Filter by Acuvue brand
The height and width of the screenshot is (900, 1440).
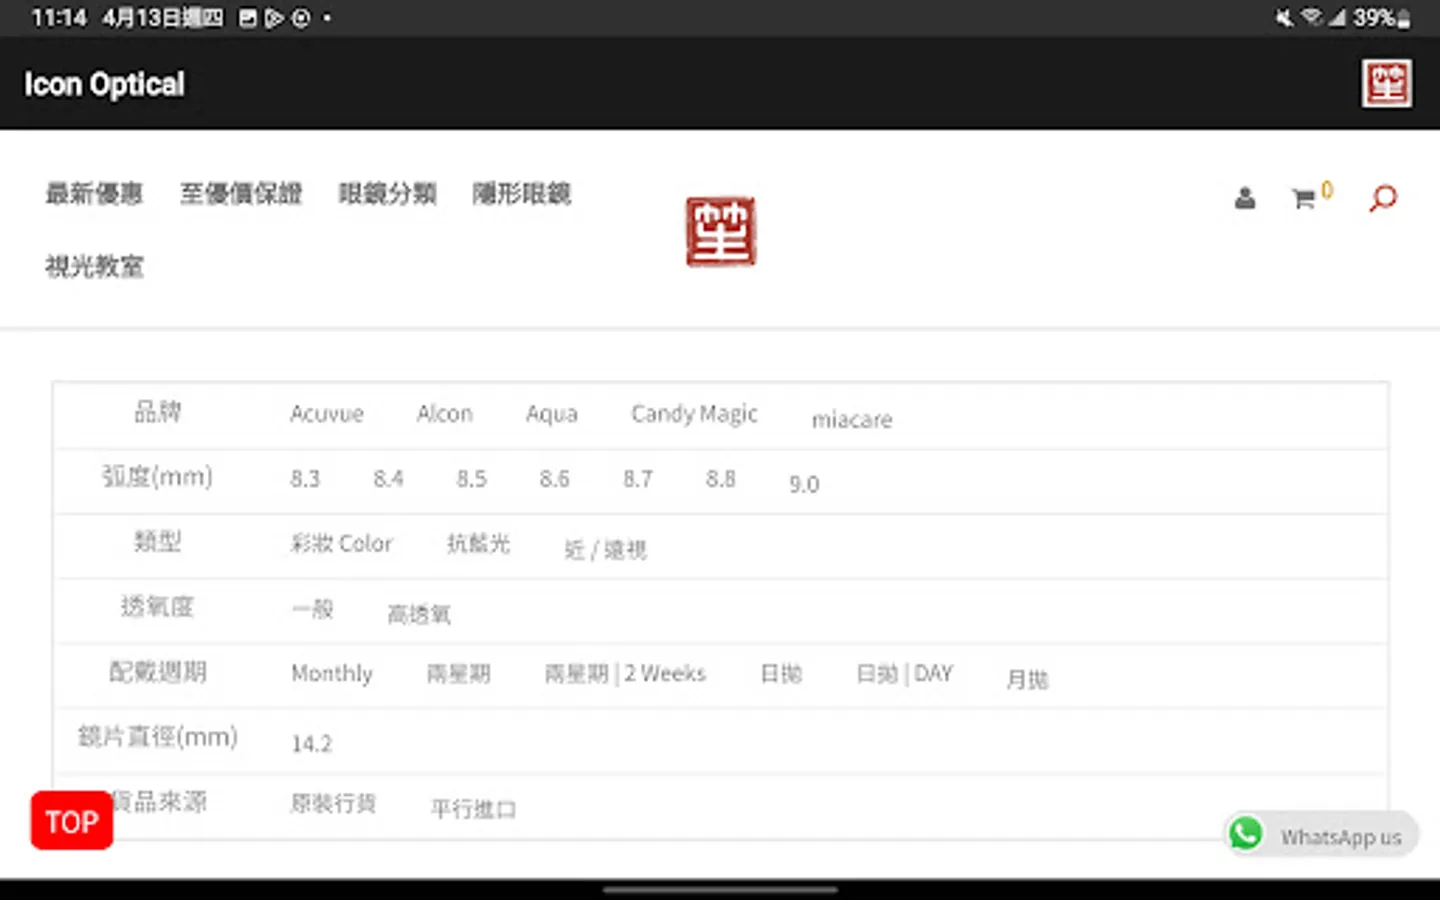(327, 413)
